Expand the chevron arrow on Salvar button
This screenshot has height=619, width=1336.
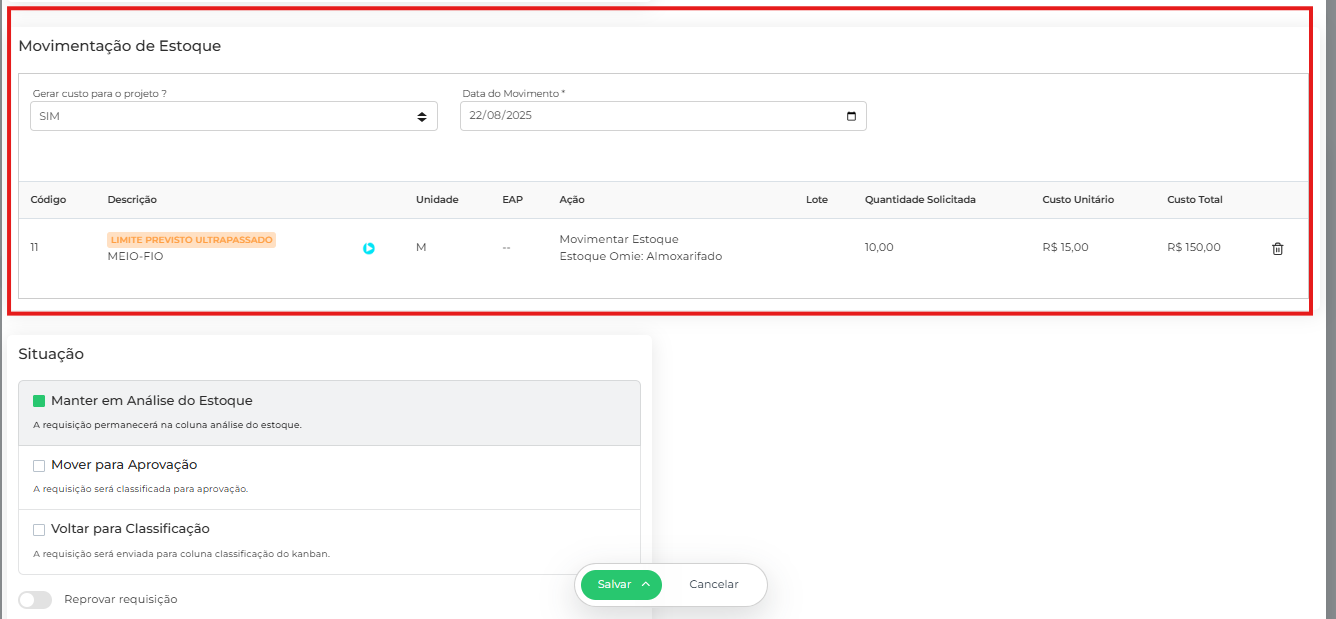click(x=646, y=584)
